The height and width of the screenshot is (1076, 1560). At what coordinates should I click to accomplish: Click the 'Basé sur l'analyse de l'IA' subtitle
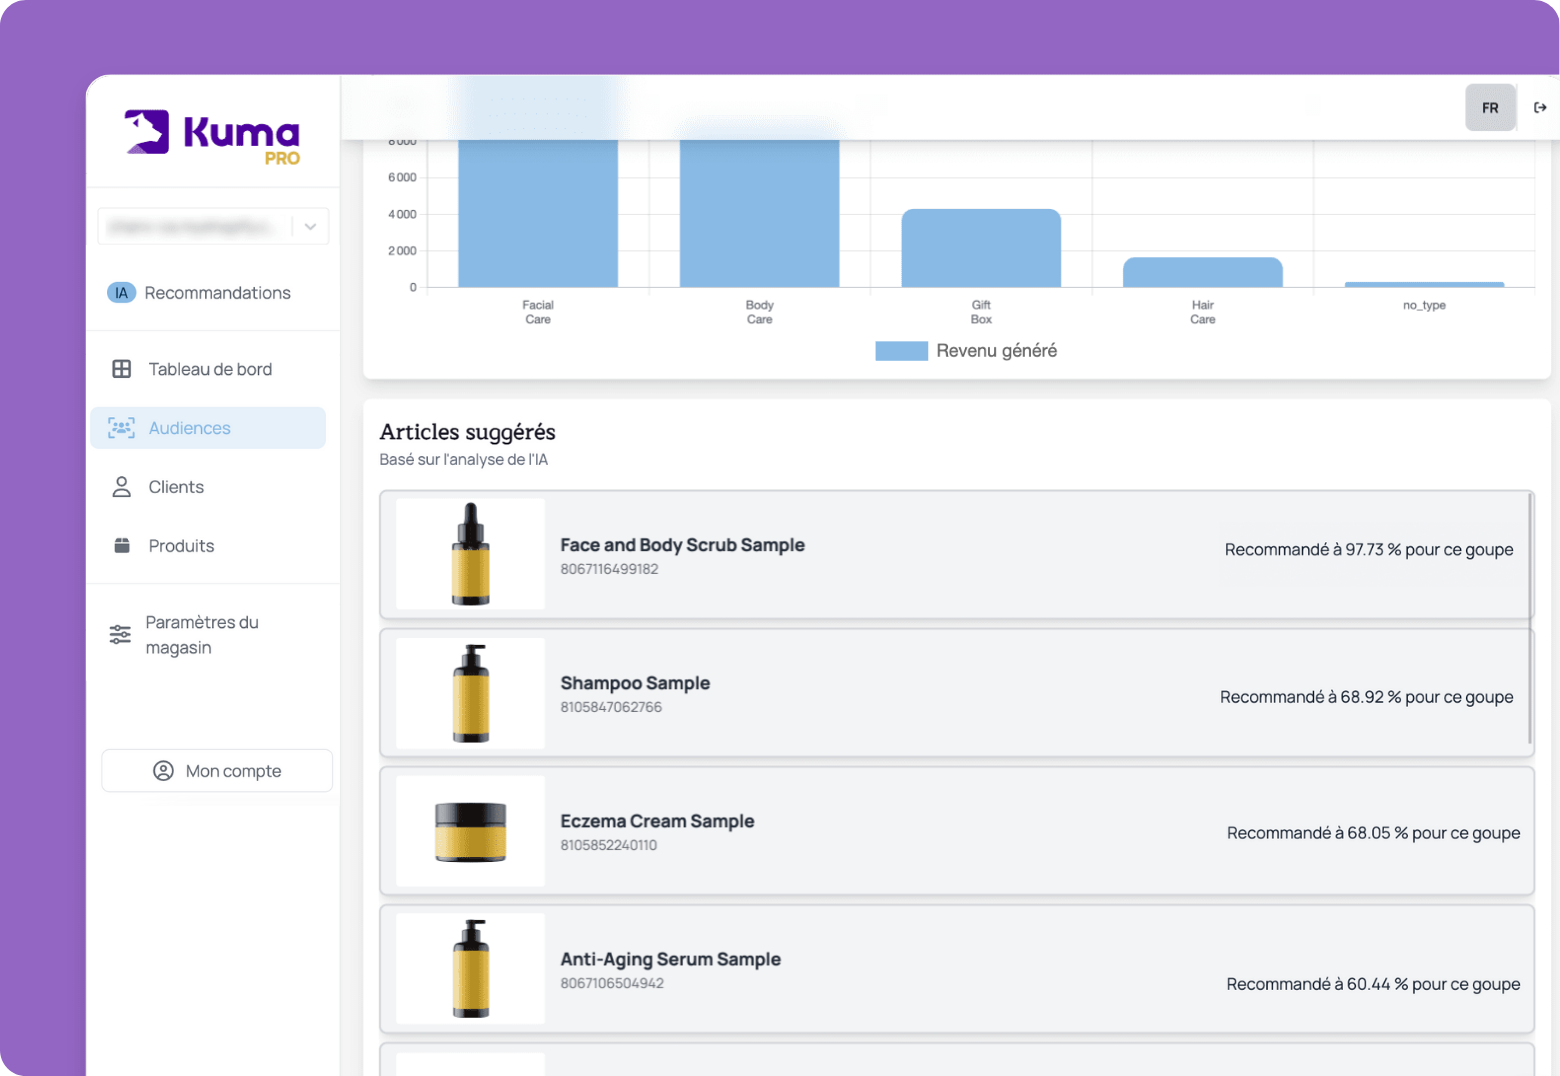(463, 460)
